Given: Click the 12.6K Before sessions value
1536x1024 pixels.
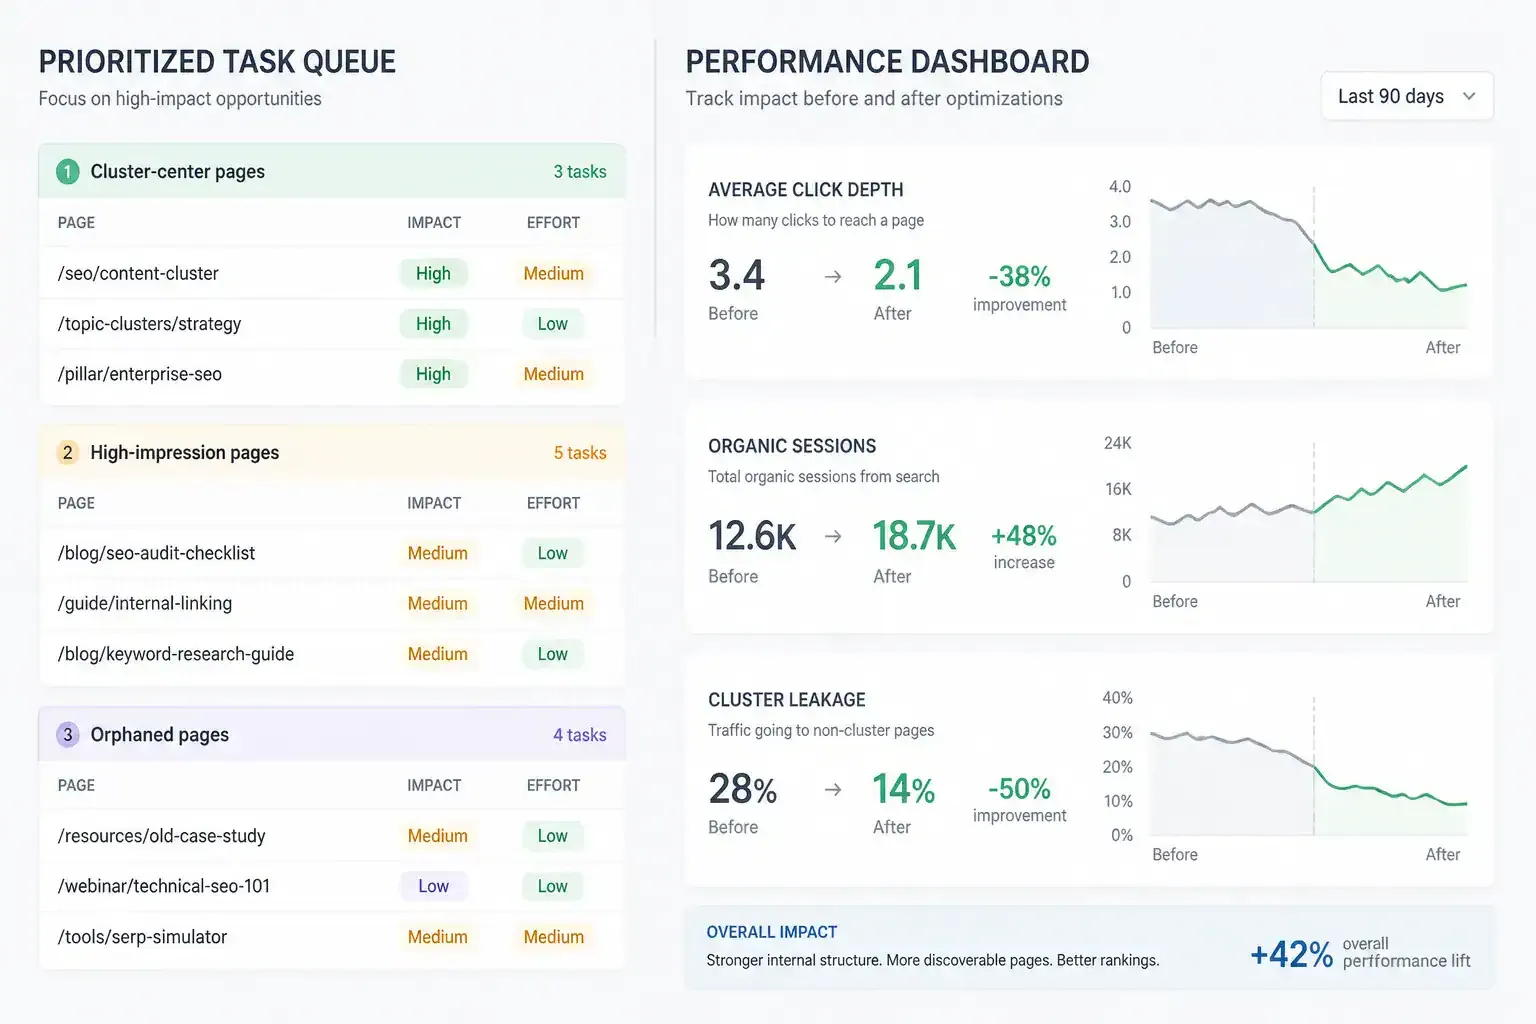Looking at the screenshot, I should (x=752, y=537).
